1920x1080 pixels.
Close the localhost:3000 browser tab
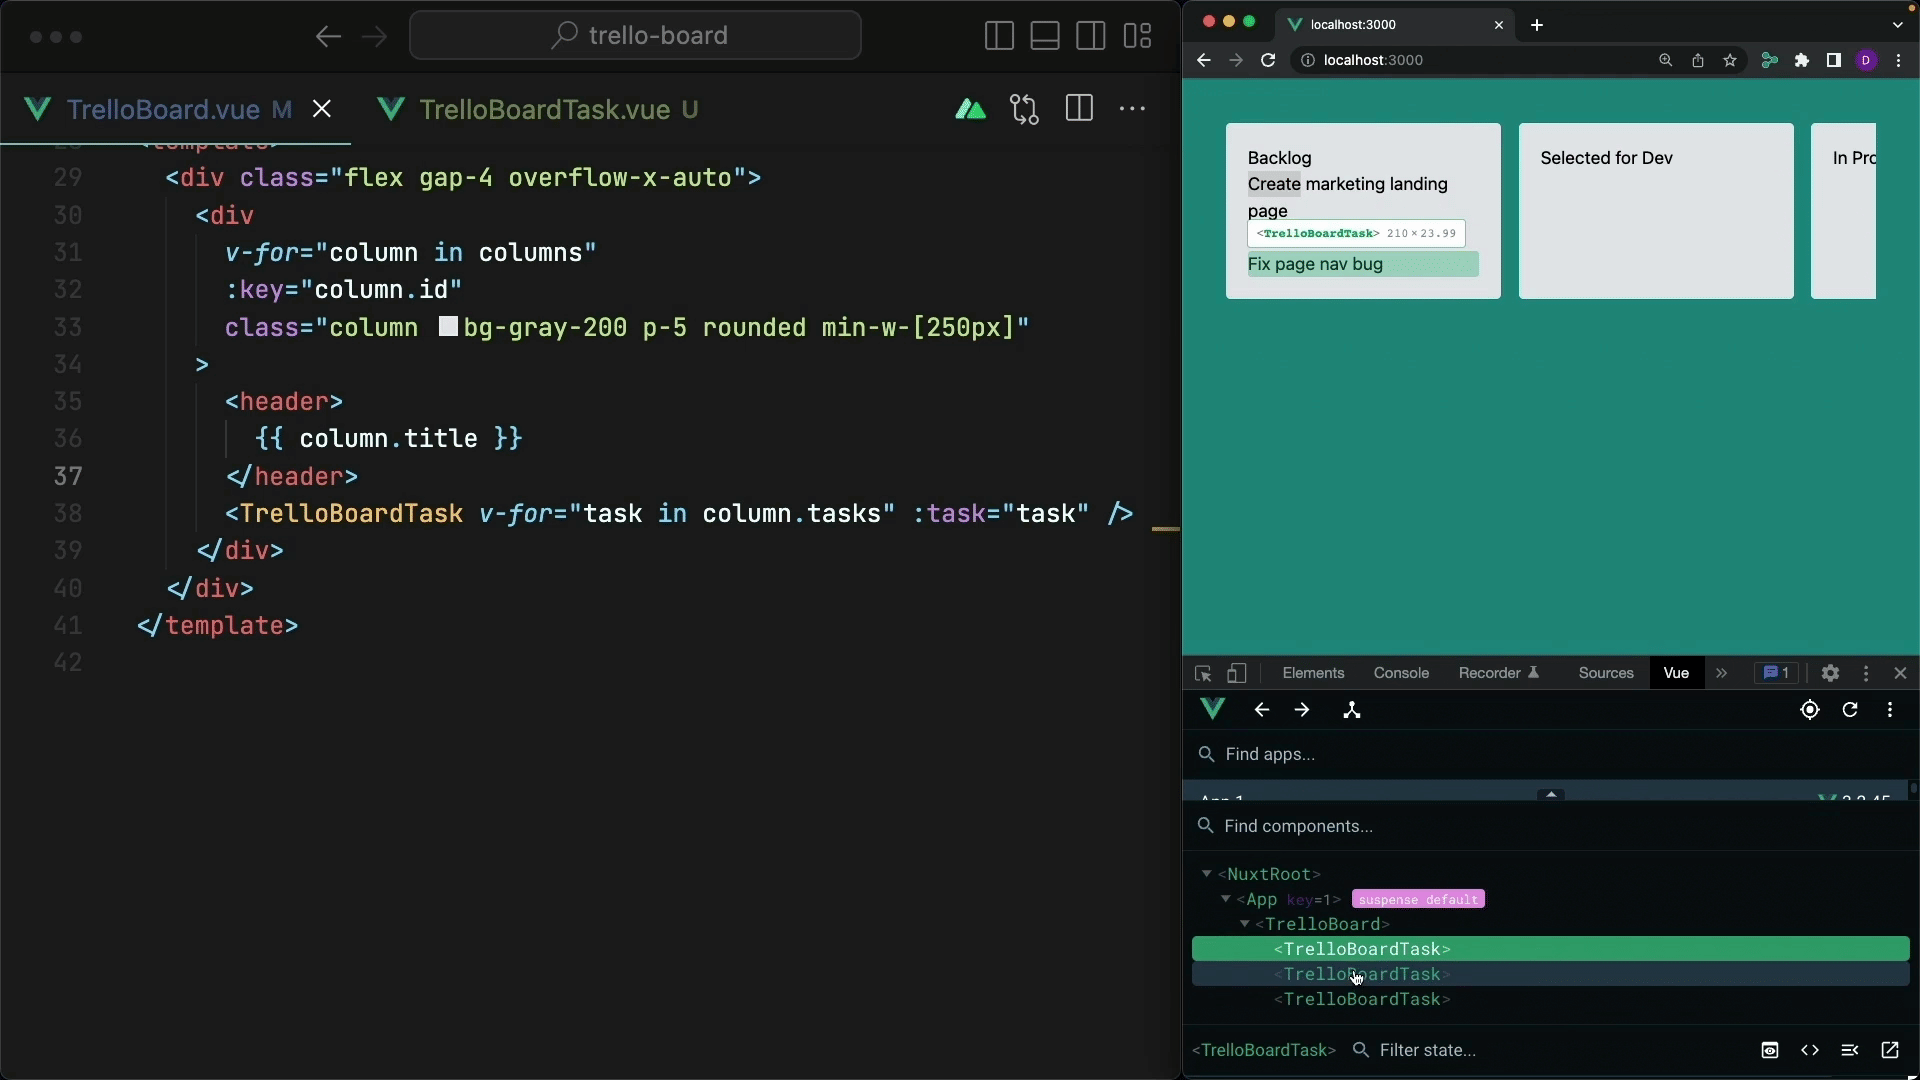tap(1499, 25)
